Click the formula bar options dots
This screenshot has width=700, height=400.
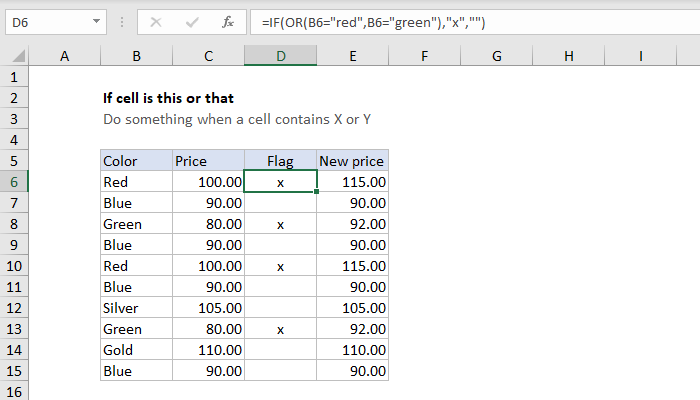(122, 22)
